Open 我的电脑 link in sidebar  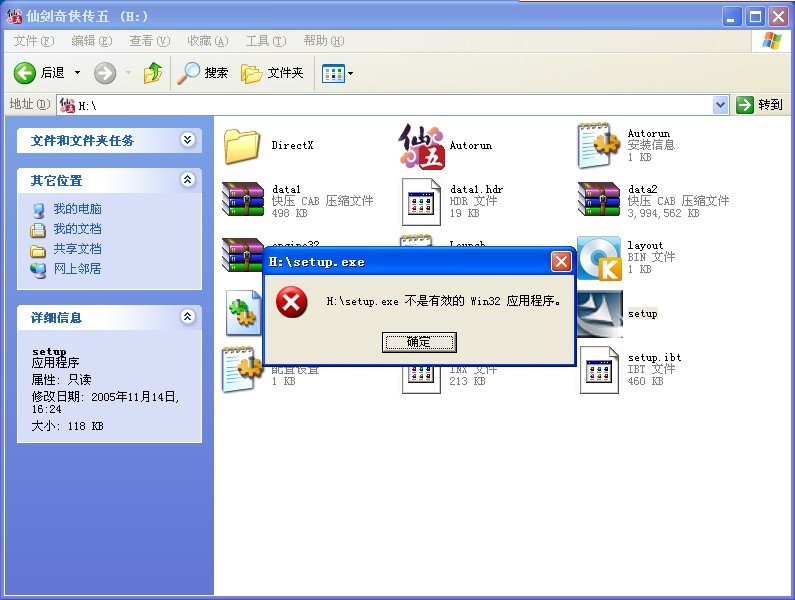point(78,208)
